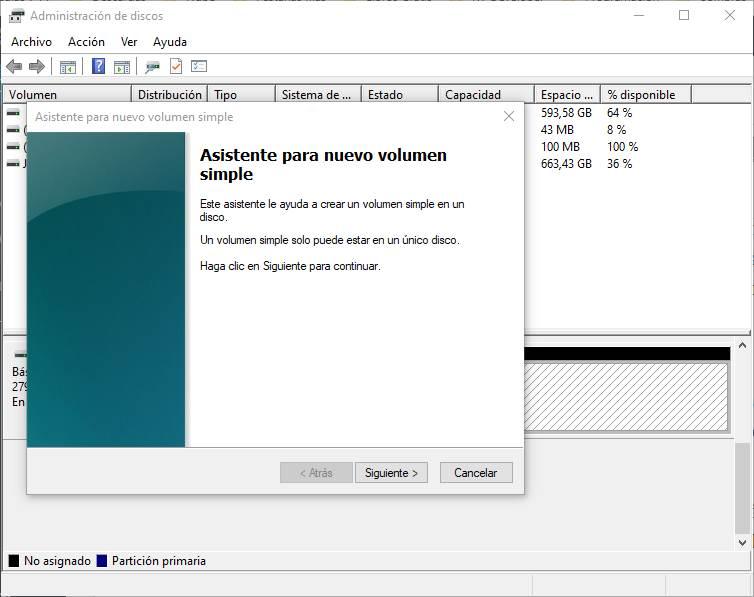Click the properties checkmark toolbar icon
This screenshot has height=597, width=754.
click(176, 66)
